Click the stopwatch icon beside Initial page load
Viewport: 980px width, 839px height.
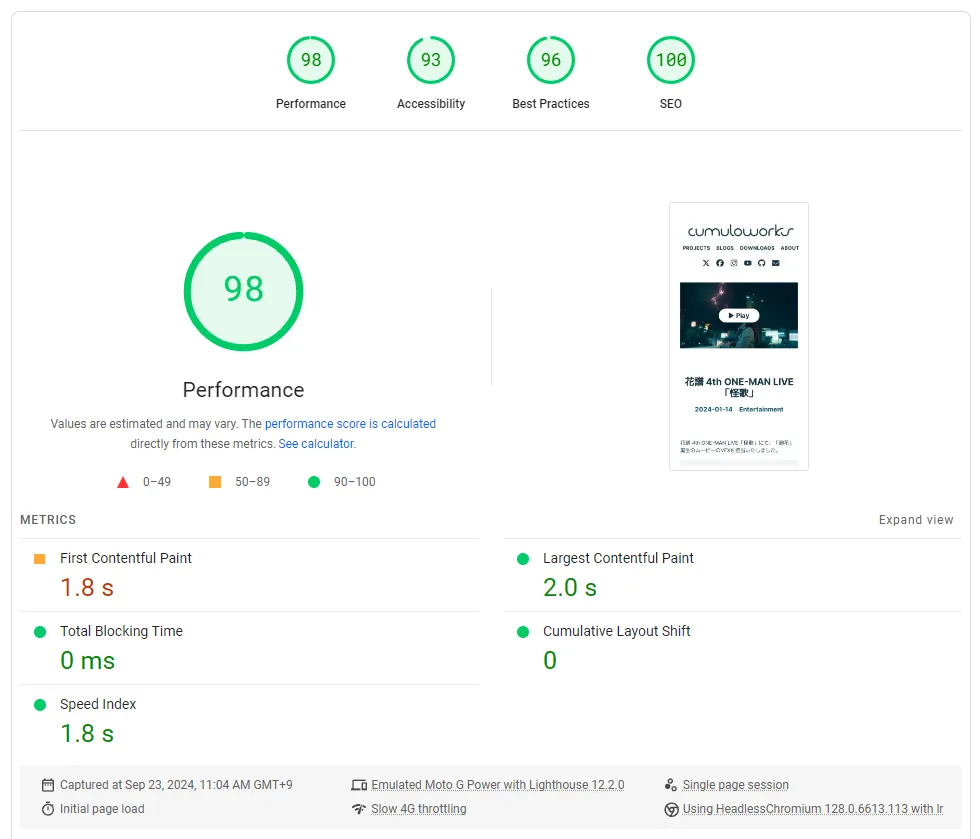click(x=48, y=809)
